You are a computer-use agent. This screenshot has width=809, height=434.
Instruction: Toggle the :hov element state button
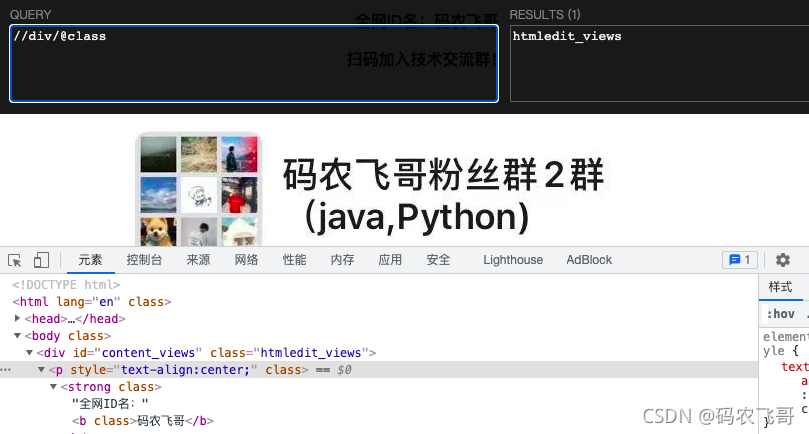(x=781, y=314)
